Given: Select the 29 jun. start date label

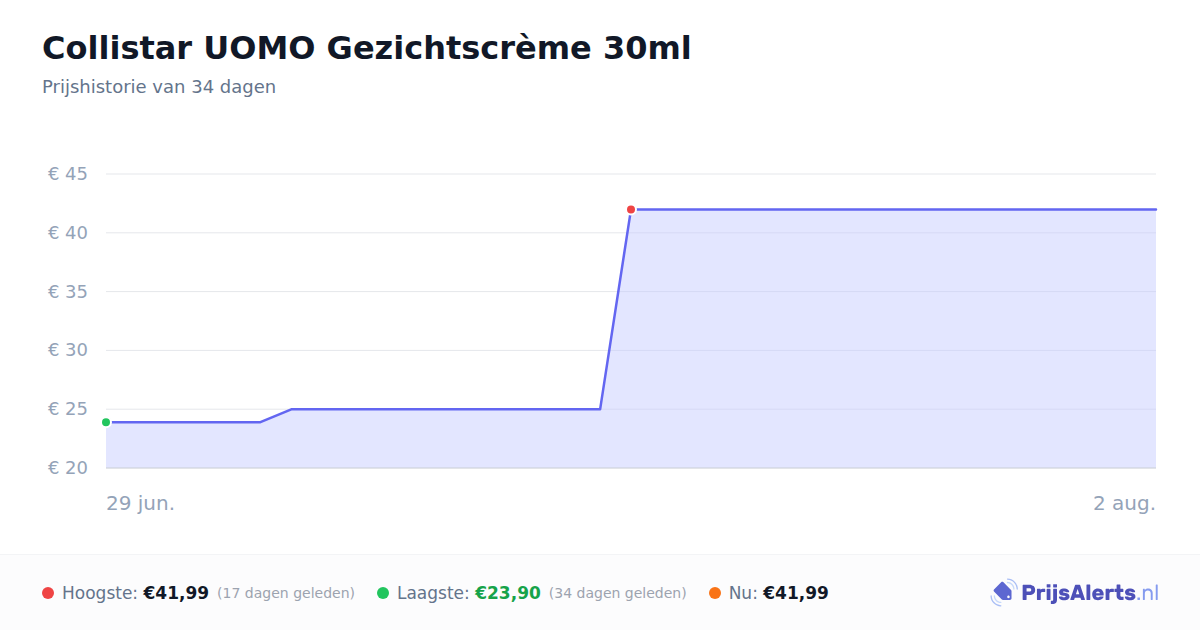Looking at the screenshot, I should 141,503.
